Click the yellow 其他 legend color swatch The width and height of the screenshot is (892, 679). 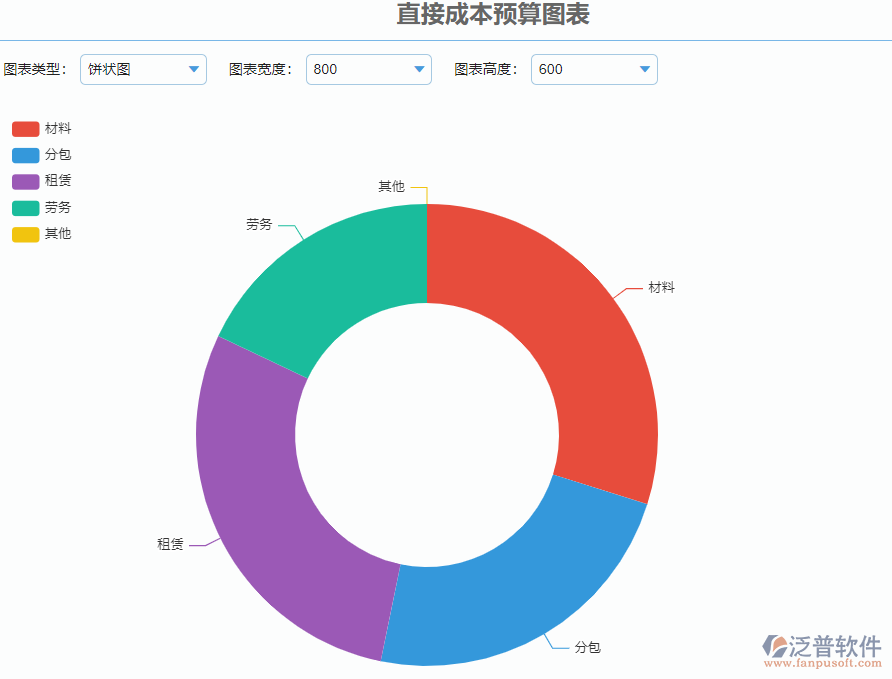tap(25, 233)
